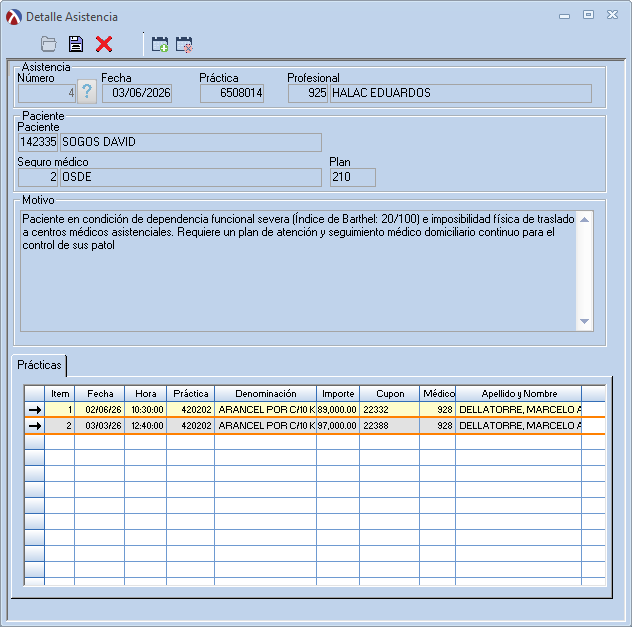Viewport: 632px width, 627px height.
Task: Click the Importe cell 89,000.00
Action: (x=338, y=410)
